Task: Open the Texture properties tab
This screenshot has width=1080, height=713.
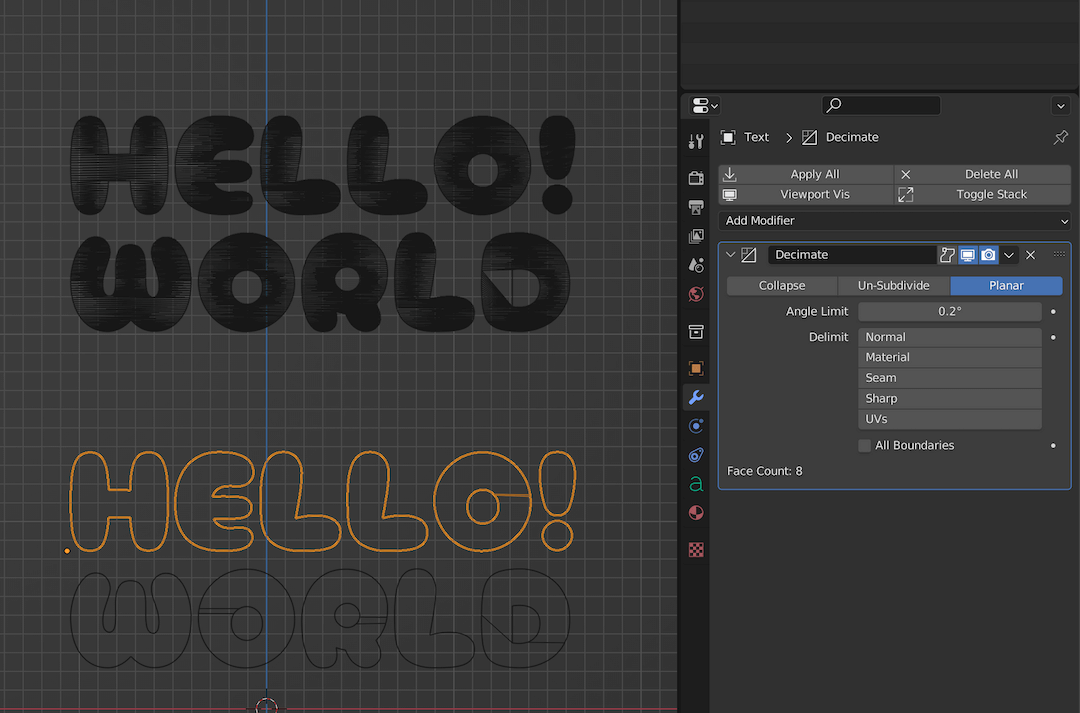Action: coord(696,549)
